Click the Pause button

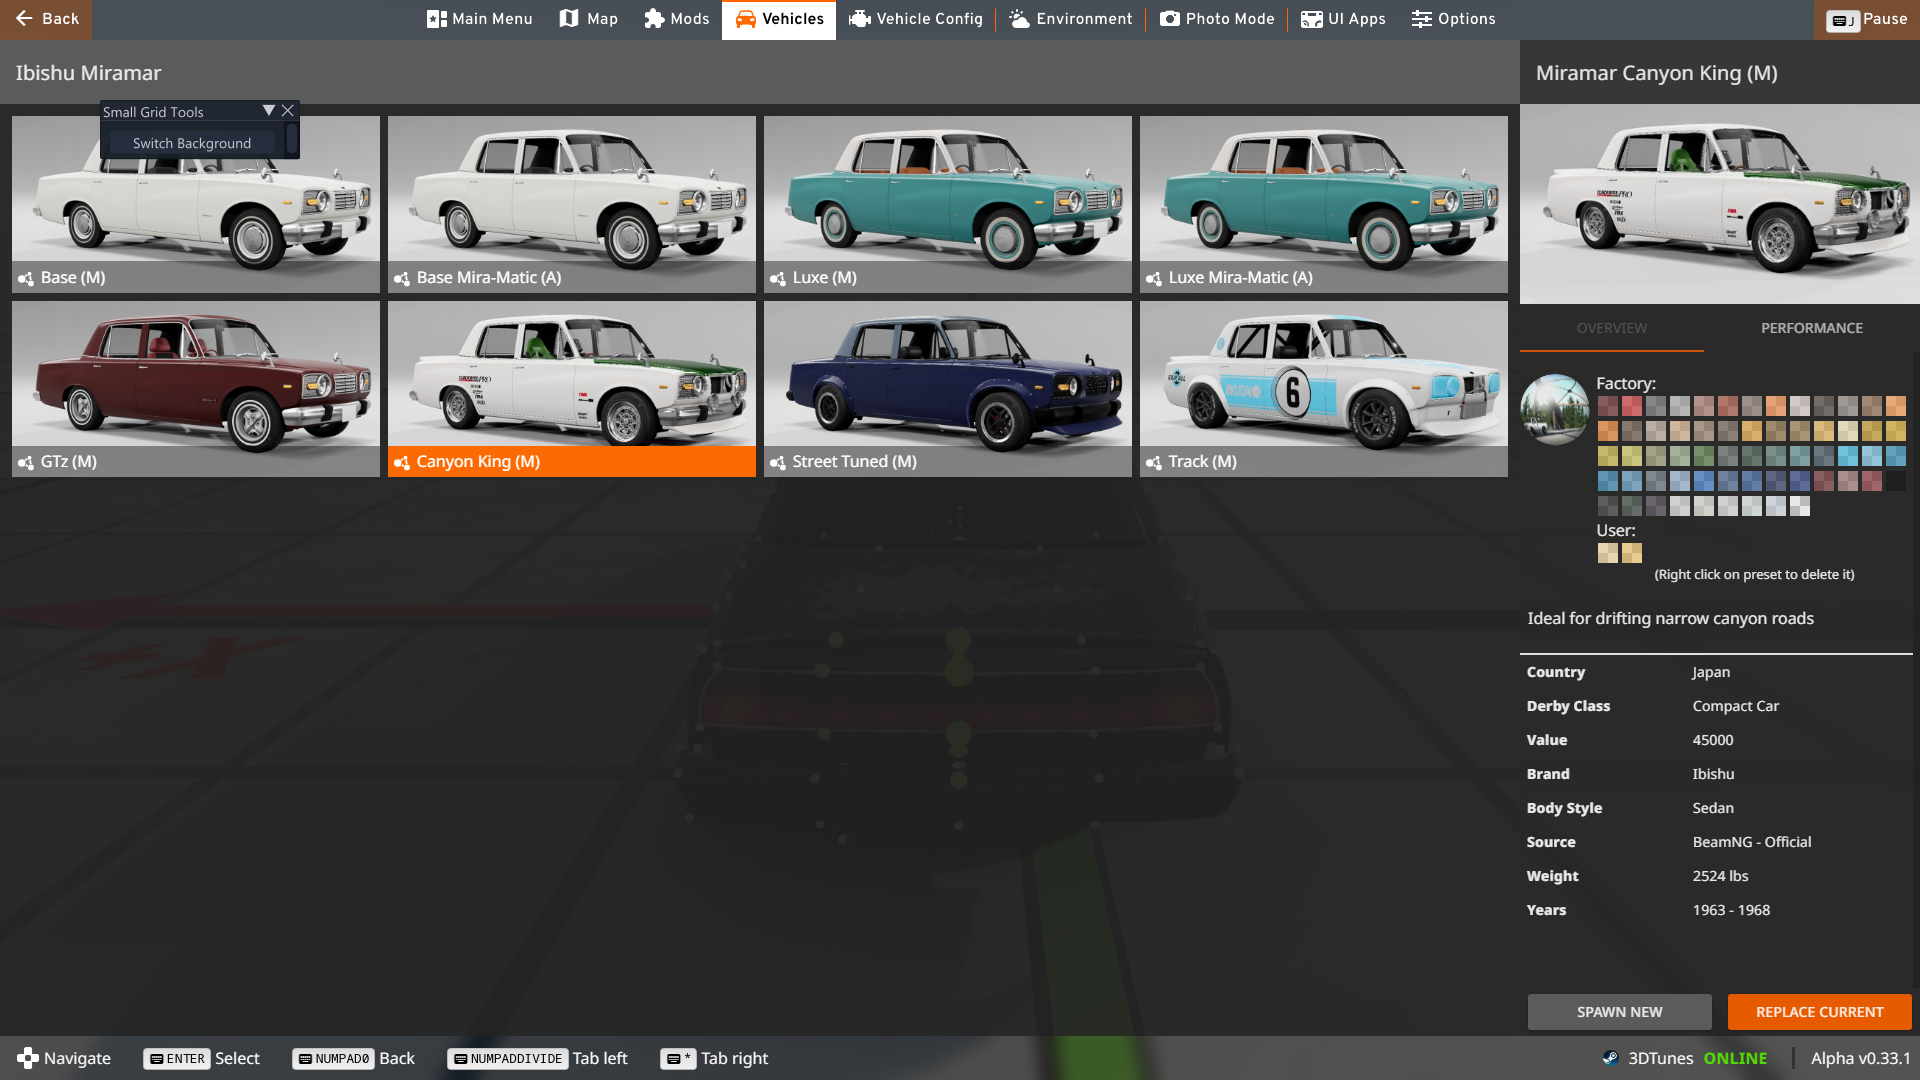click(x=1867, y=19)
